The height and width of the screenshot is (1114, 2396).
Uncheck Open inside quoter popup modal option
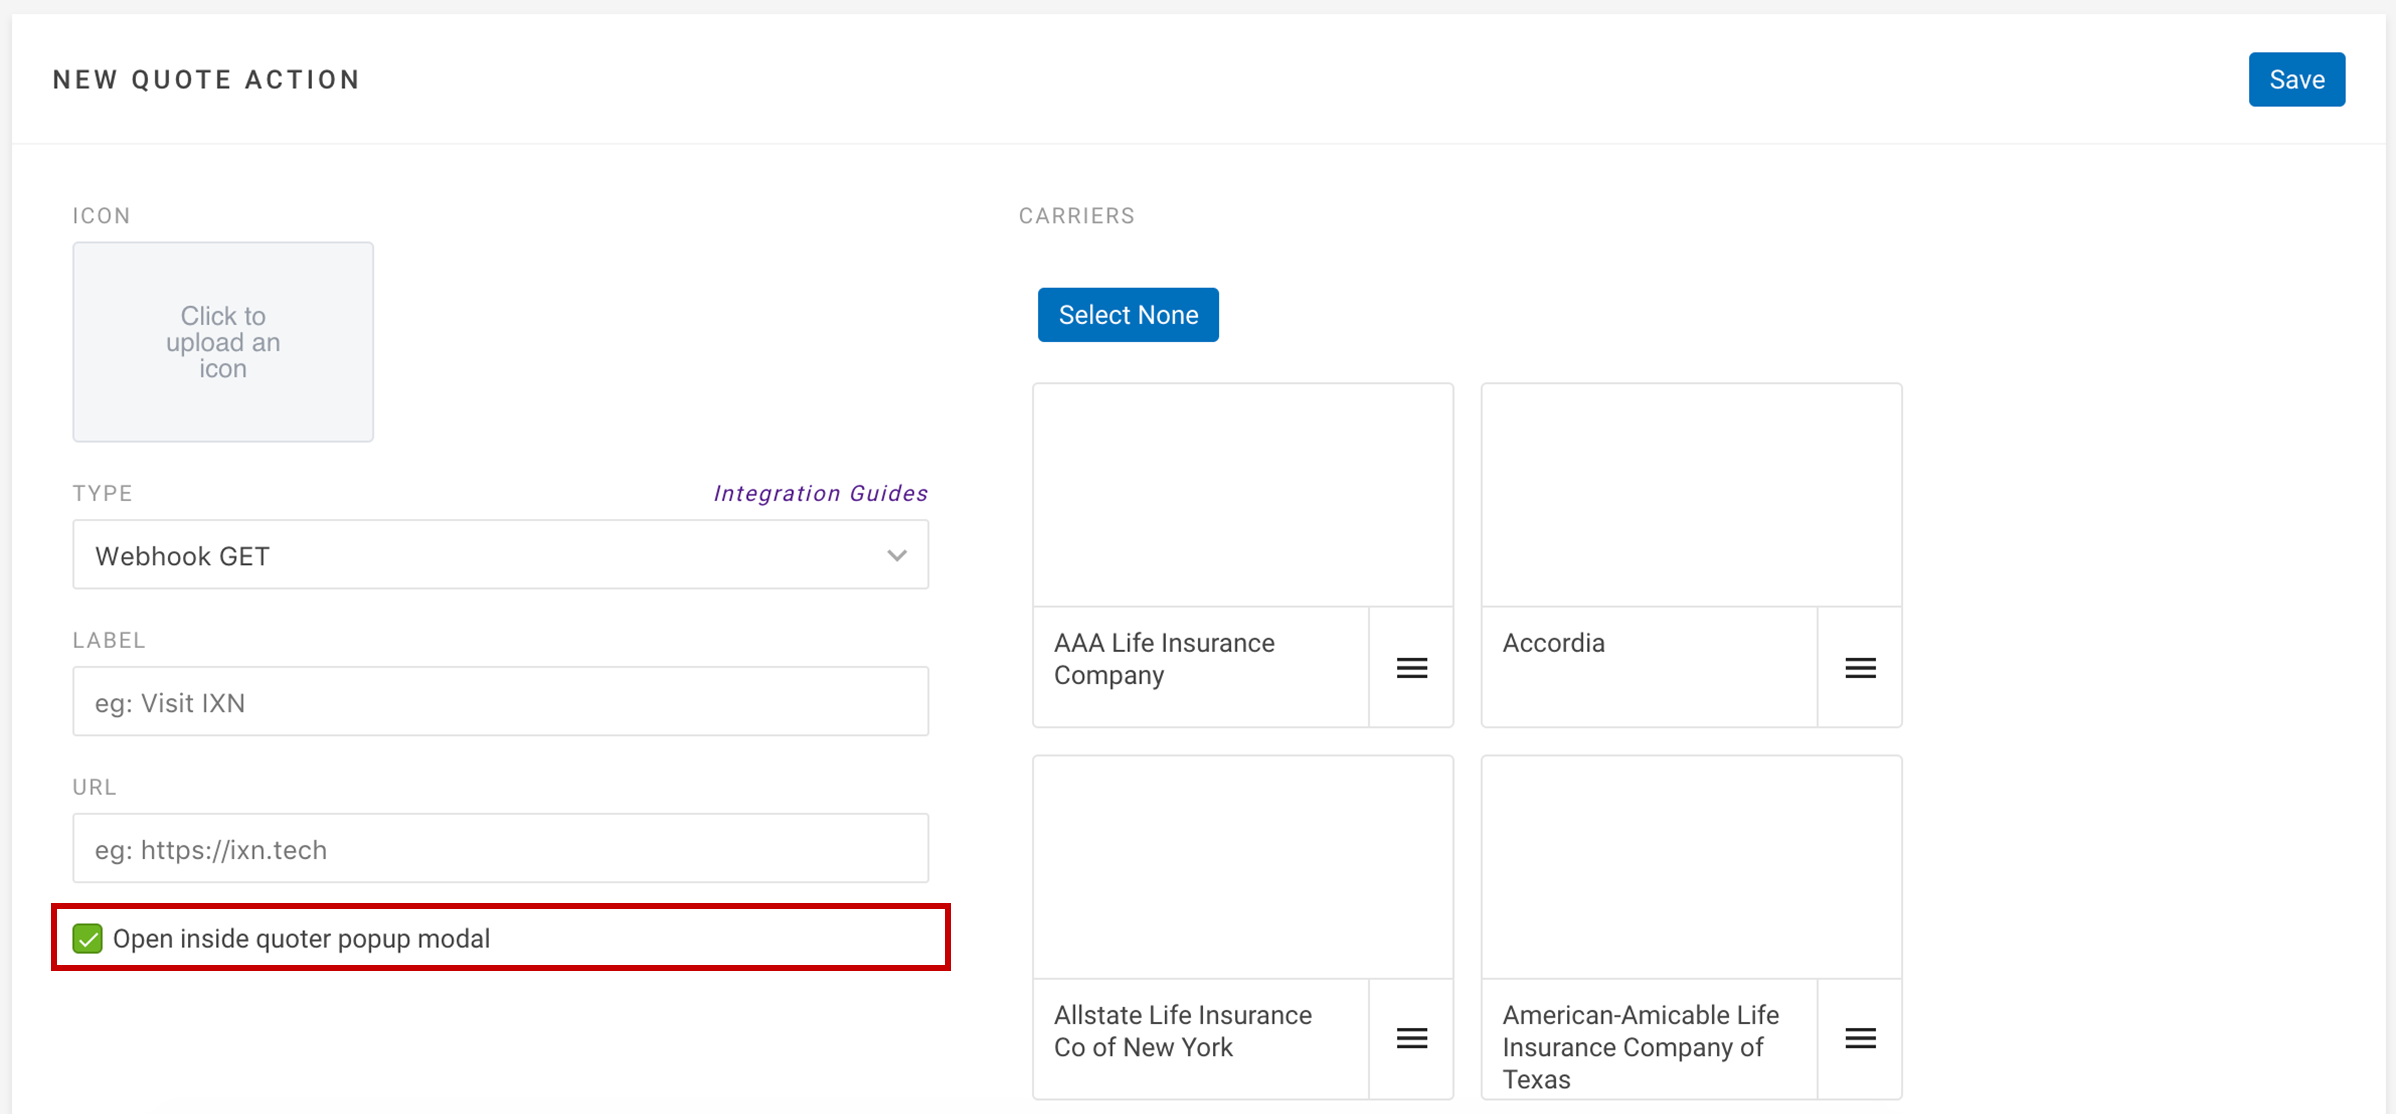tap(87, 937)
